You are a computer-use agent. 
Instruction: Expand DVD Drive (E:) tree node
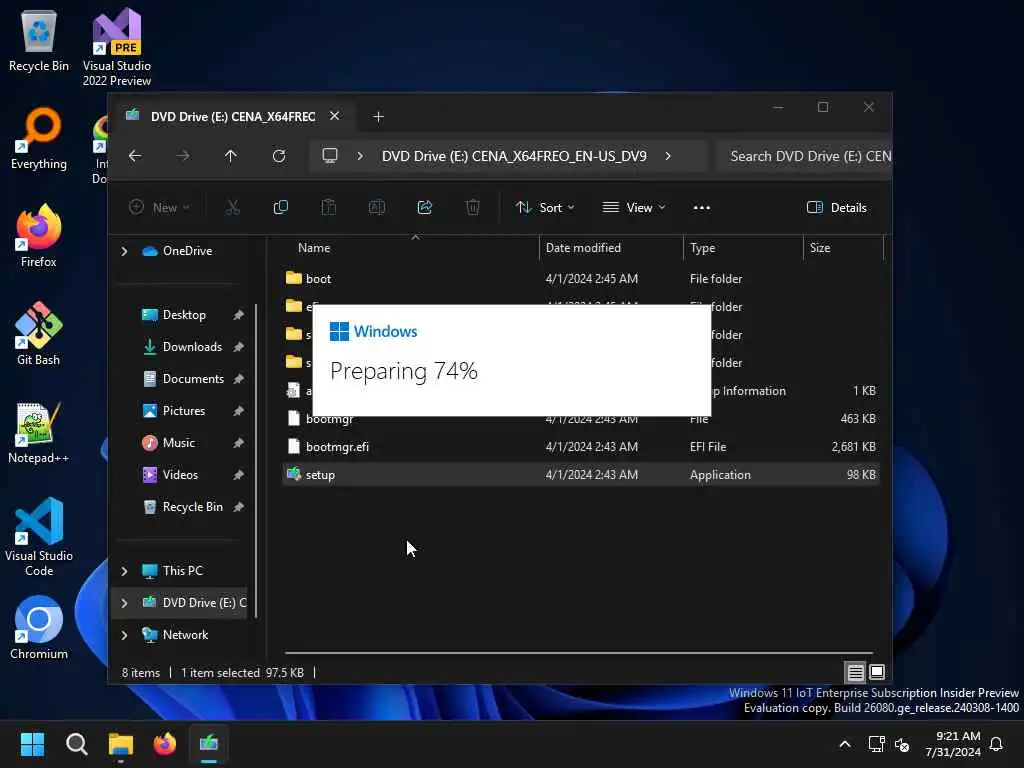pyautogui.click(x=124, y=603)
